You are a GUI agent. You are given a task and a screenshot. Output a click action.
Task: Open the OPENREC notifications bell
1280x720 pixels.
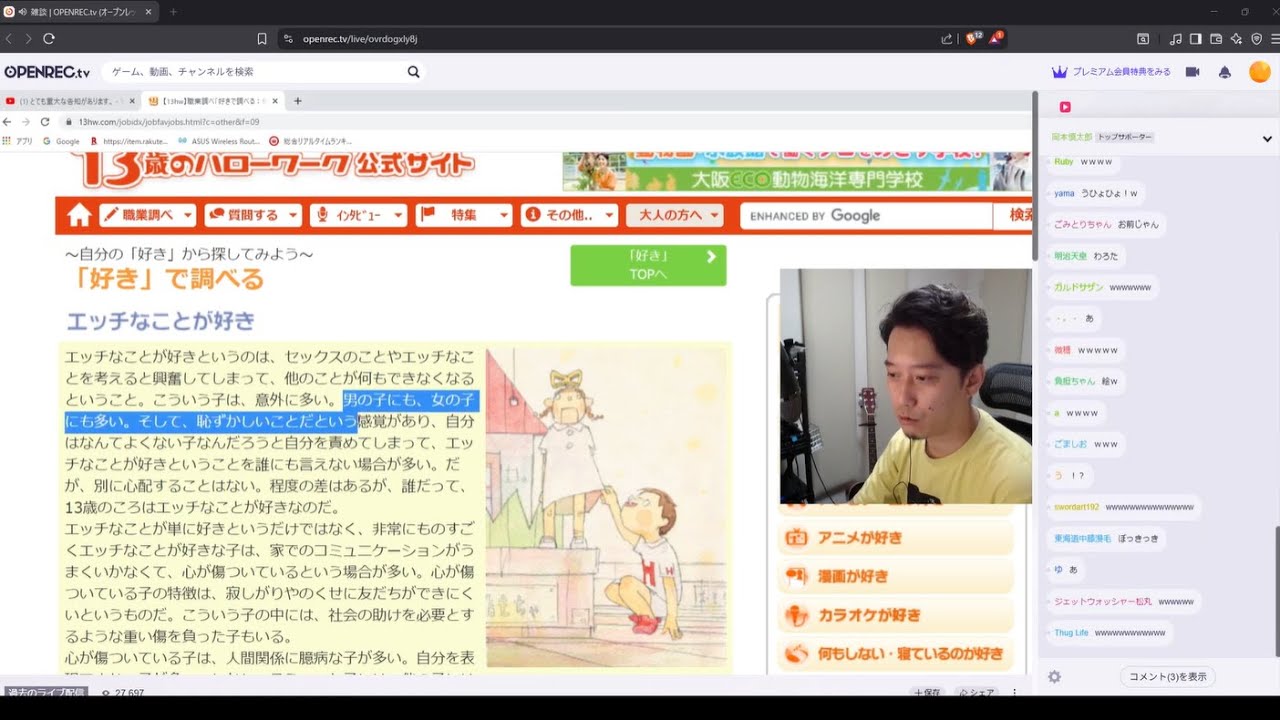point(1224,72)
